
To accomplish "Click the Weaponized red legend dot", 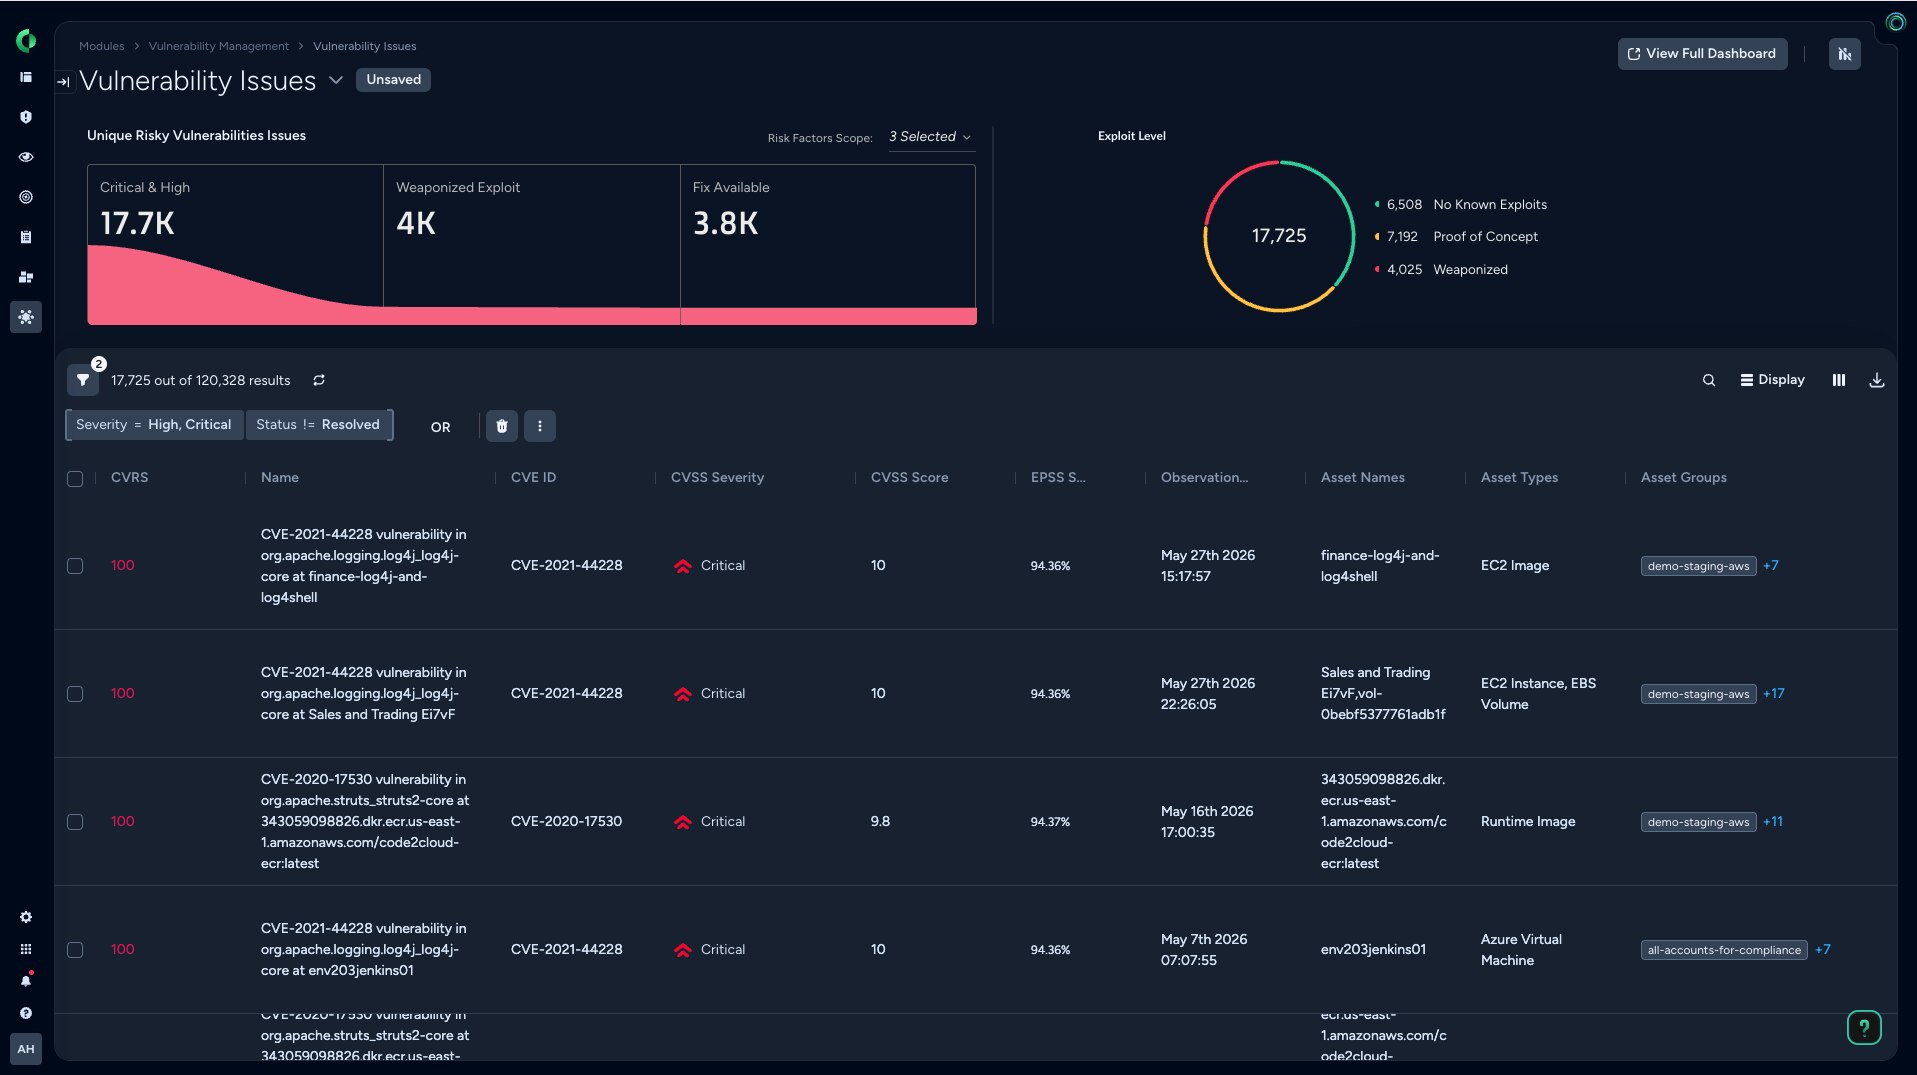I will coord(1377,269).
